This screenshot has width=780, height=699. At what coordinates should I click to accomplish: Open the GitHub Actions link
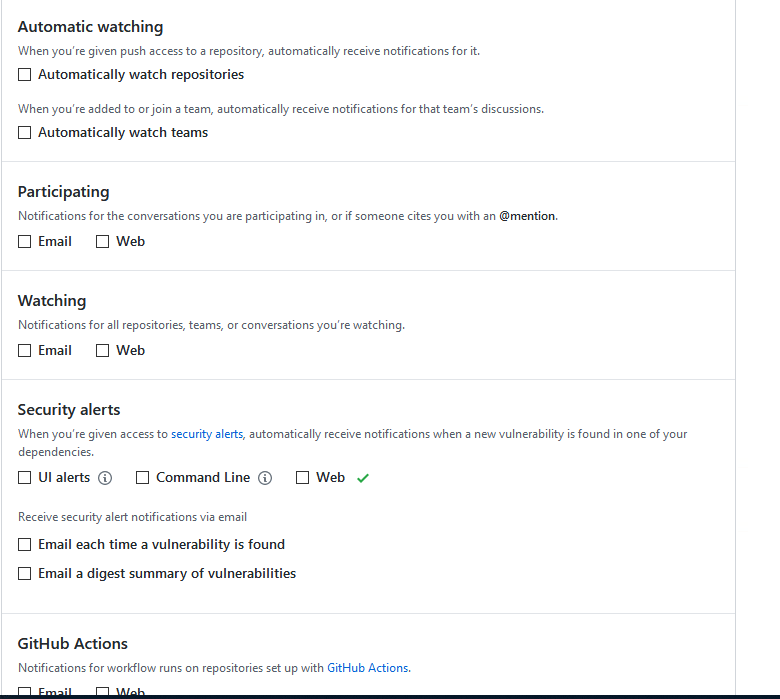pyautogui.click(x=368, y=668)
